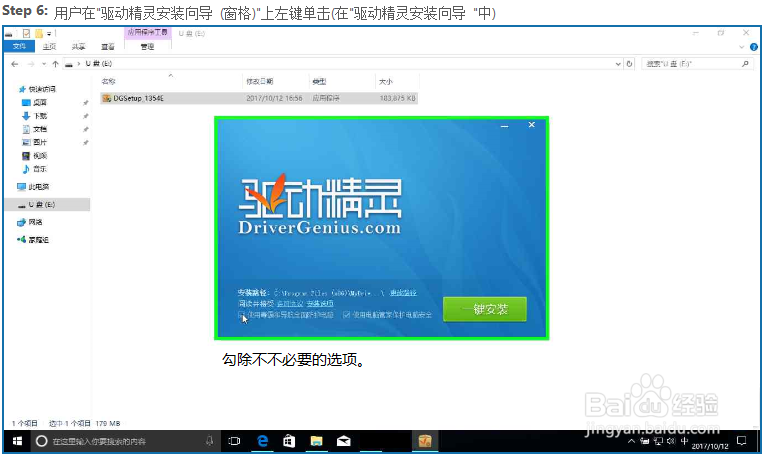This screenshot has height=455, width=762.
Task: Open the taskbar clock showing 2017/10/12
Action: [710, 446]
